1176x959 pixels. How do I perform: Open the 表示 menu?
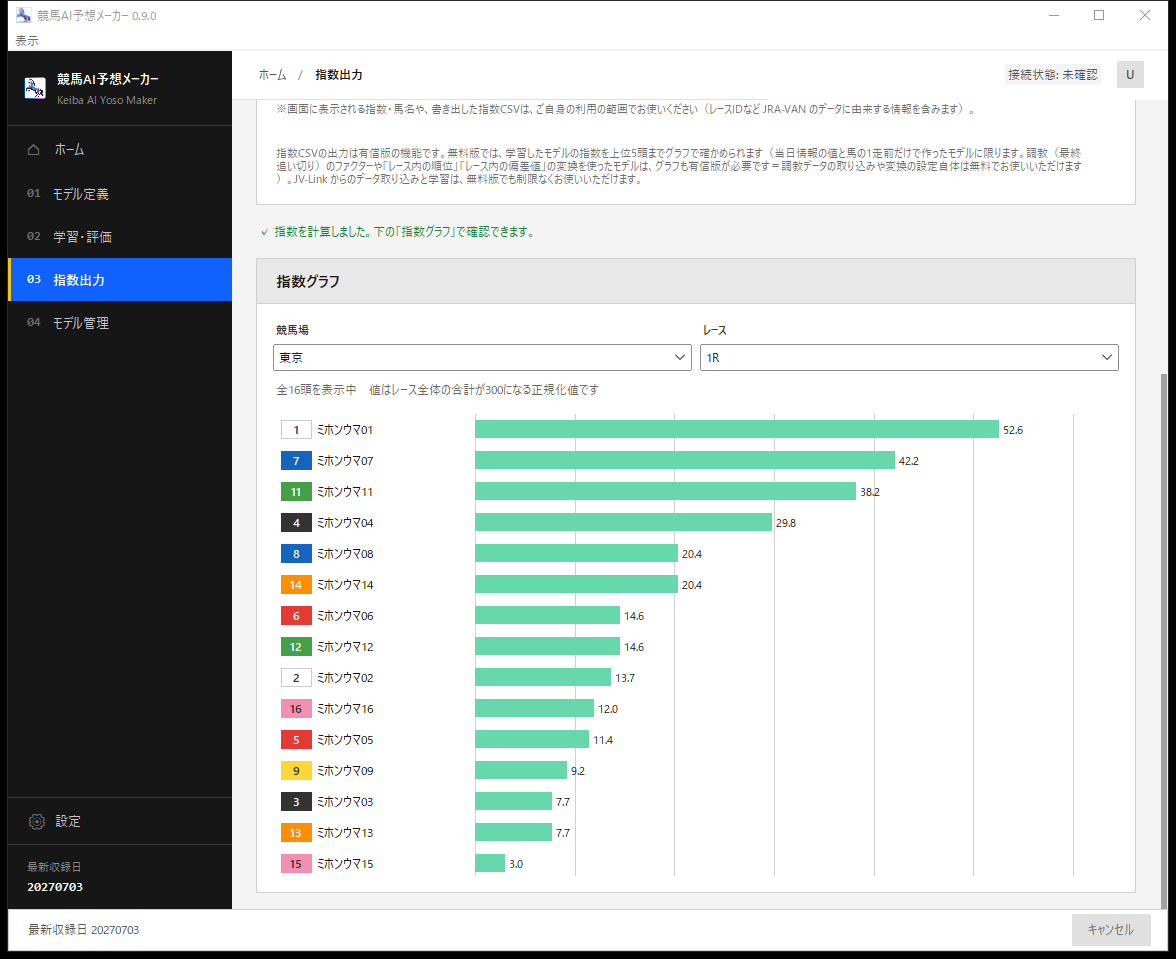pyautogui.click(x=27, y=40)
